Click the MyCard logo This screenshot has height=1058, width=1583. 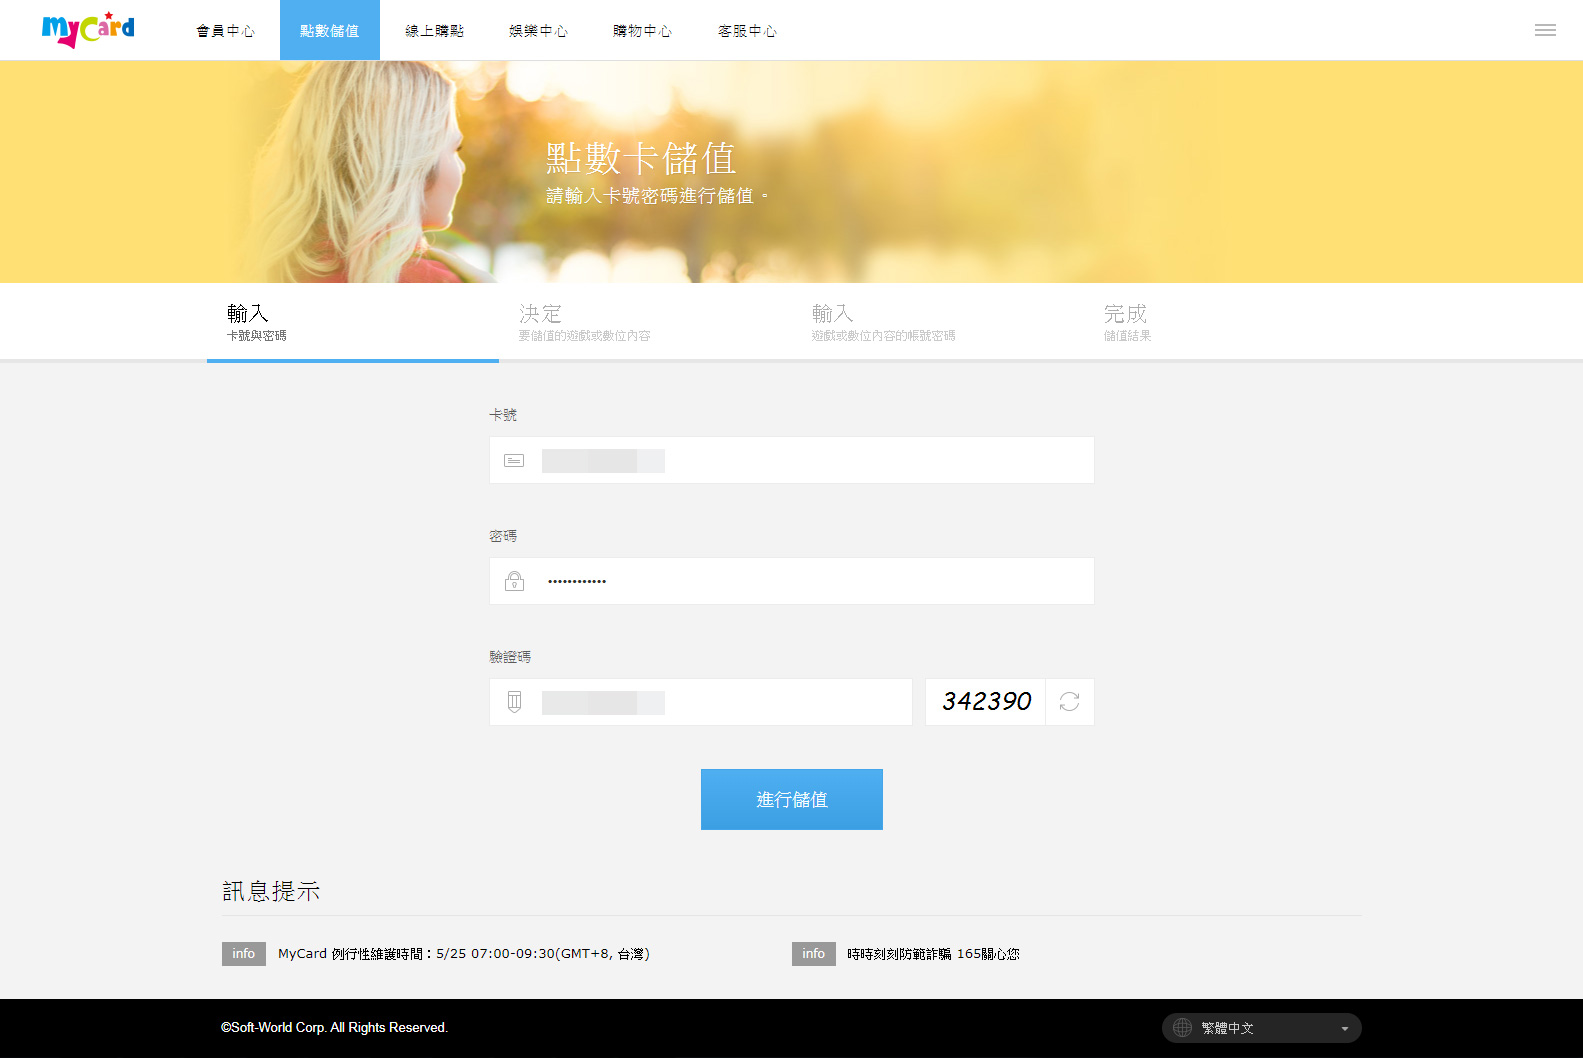click(x=88, y=30)
